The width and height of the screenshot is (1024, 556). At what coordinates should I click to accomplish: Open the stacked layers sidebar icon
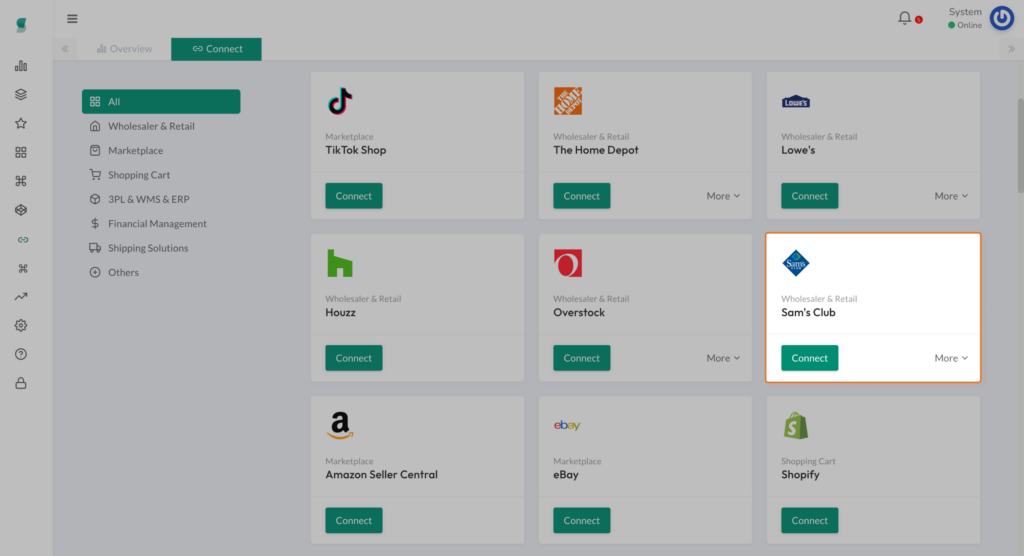tap(21, 95)
